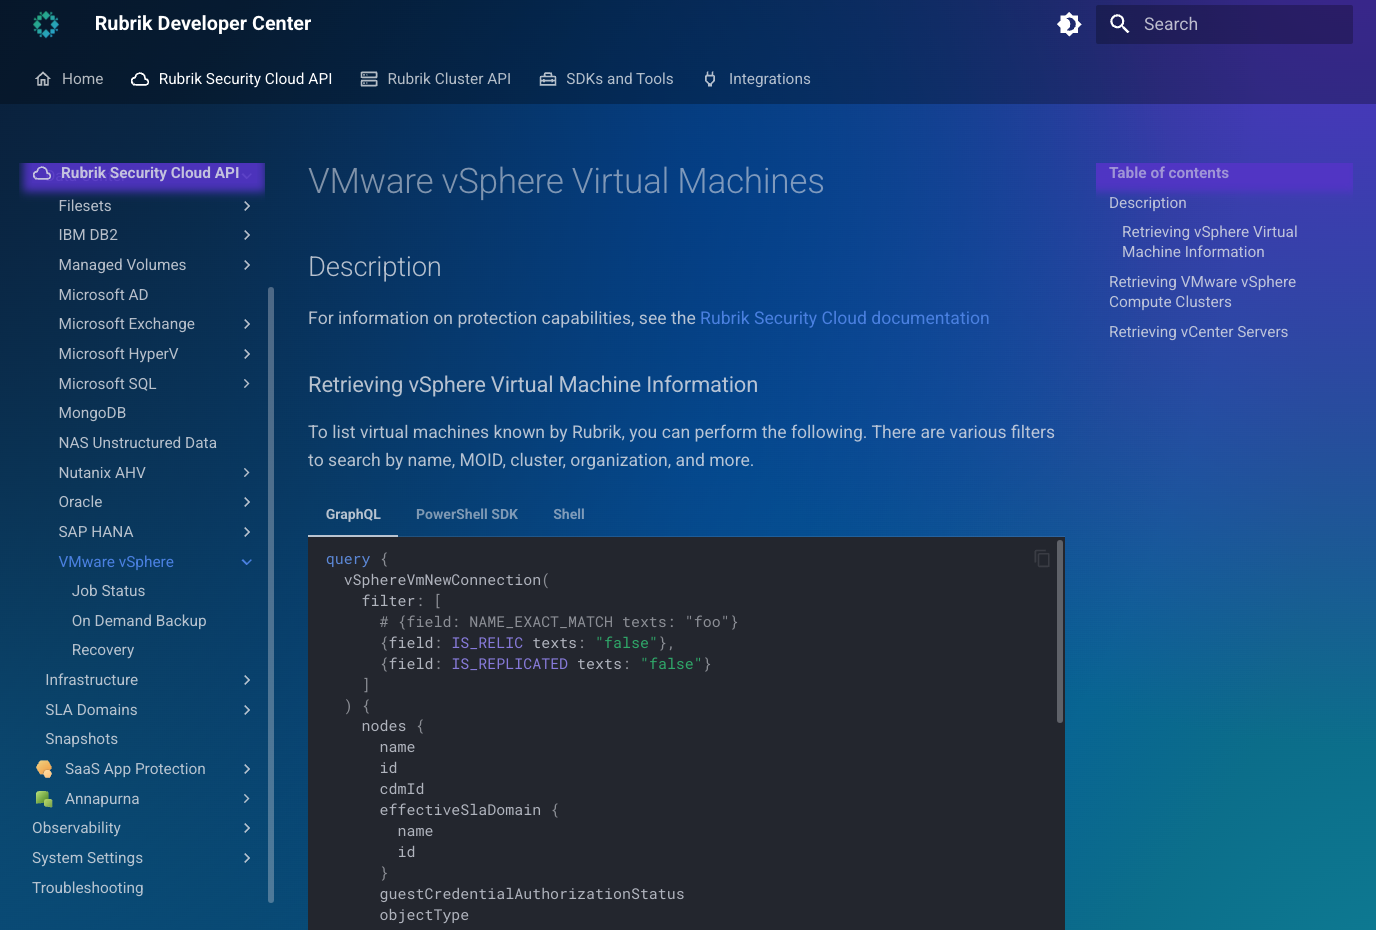Expand the Microsoft Exchange section
1376x930 pixels.
tap(247, 324)
